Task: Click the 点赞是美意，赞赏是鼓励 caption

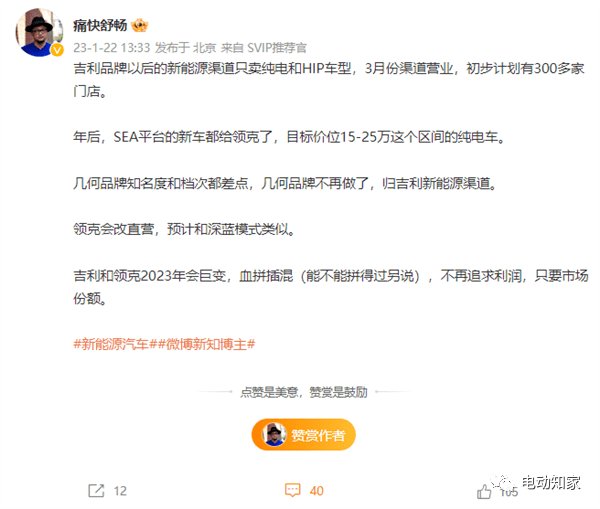Action: (x=304, y=392)
